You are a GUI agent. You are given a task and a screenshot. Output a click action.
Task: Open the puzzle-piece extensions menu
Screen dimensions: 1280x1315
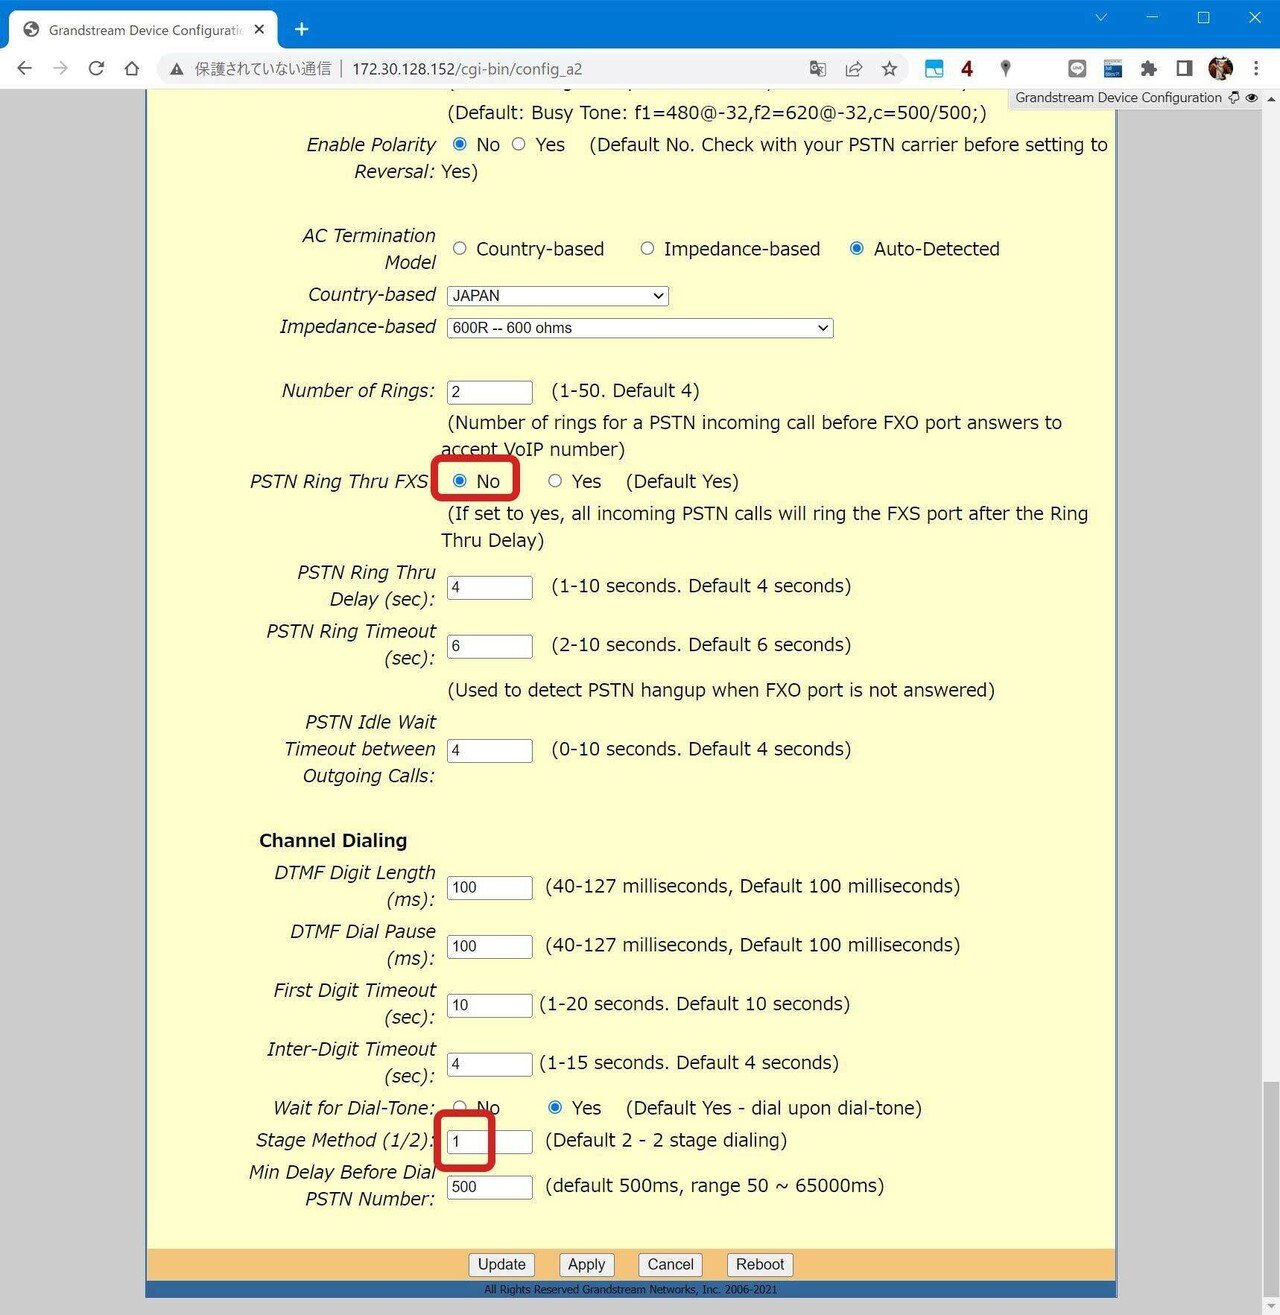click(x=1149, y=68)
